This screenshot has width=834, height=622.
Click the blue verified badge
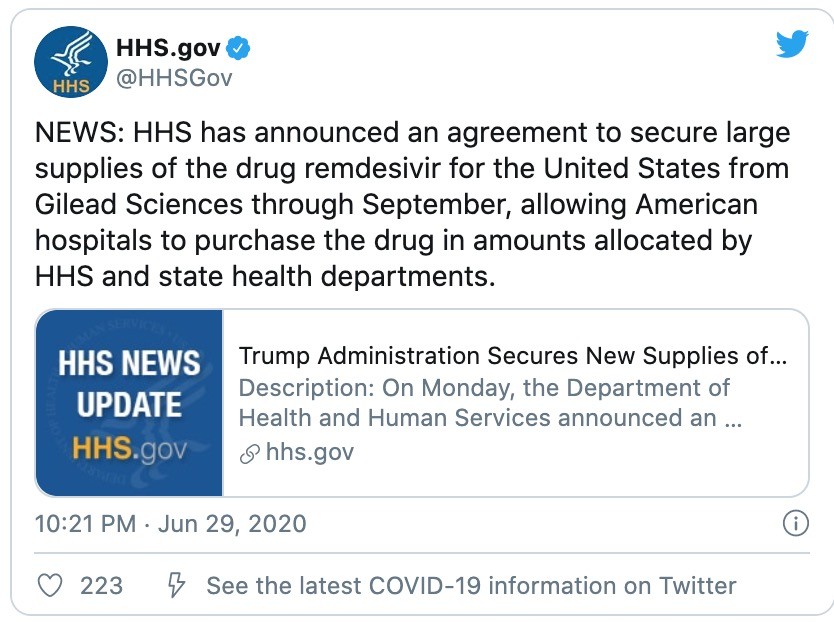pyautogui.click(x=238, y=48)
